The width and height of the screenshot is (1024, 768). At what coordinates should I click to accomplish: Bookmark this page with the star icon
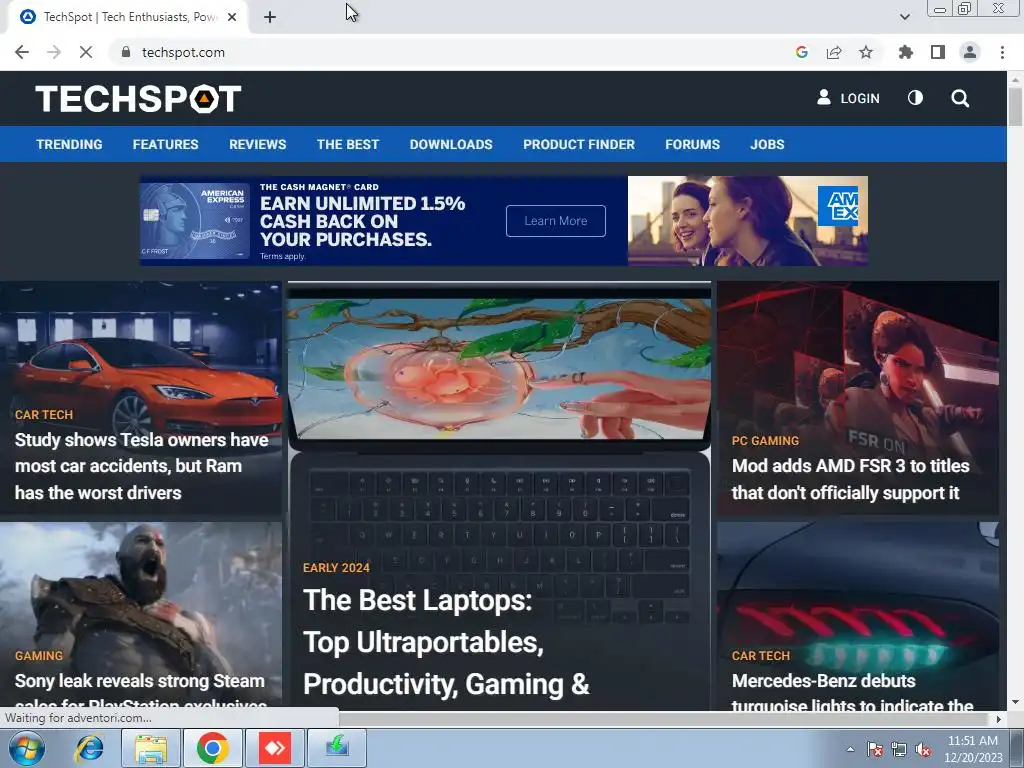point(866,52)
